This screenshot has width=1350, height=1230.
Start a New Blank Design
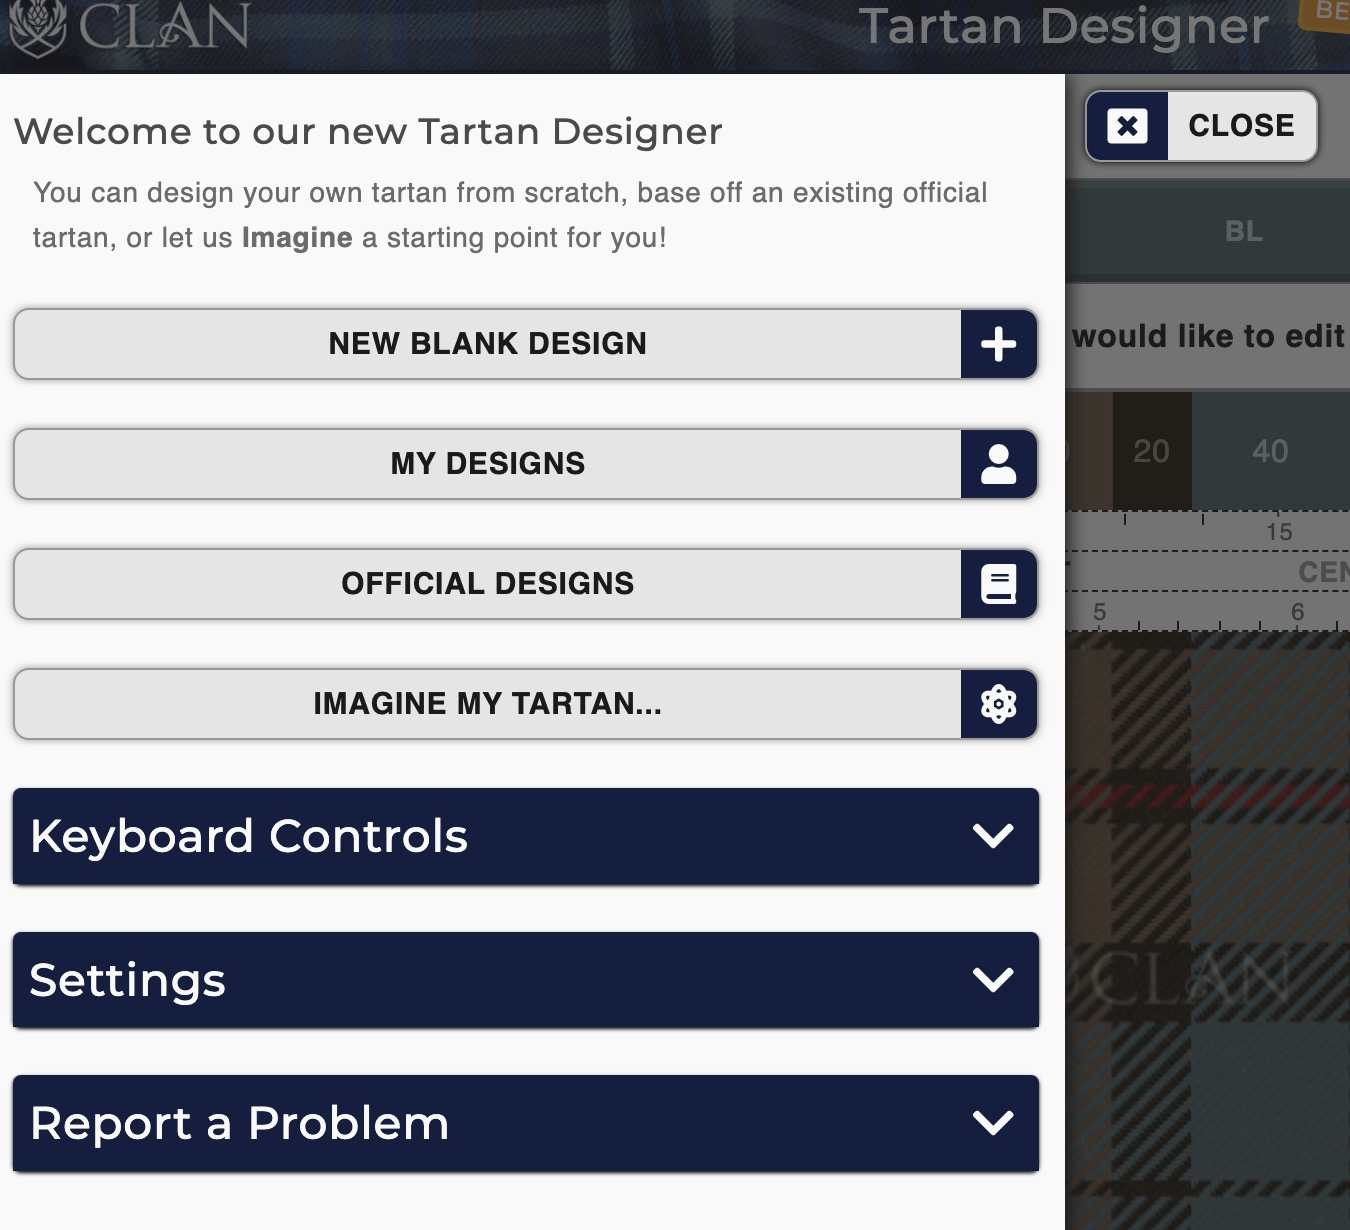(x=488, y=344)
